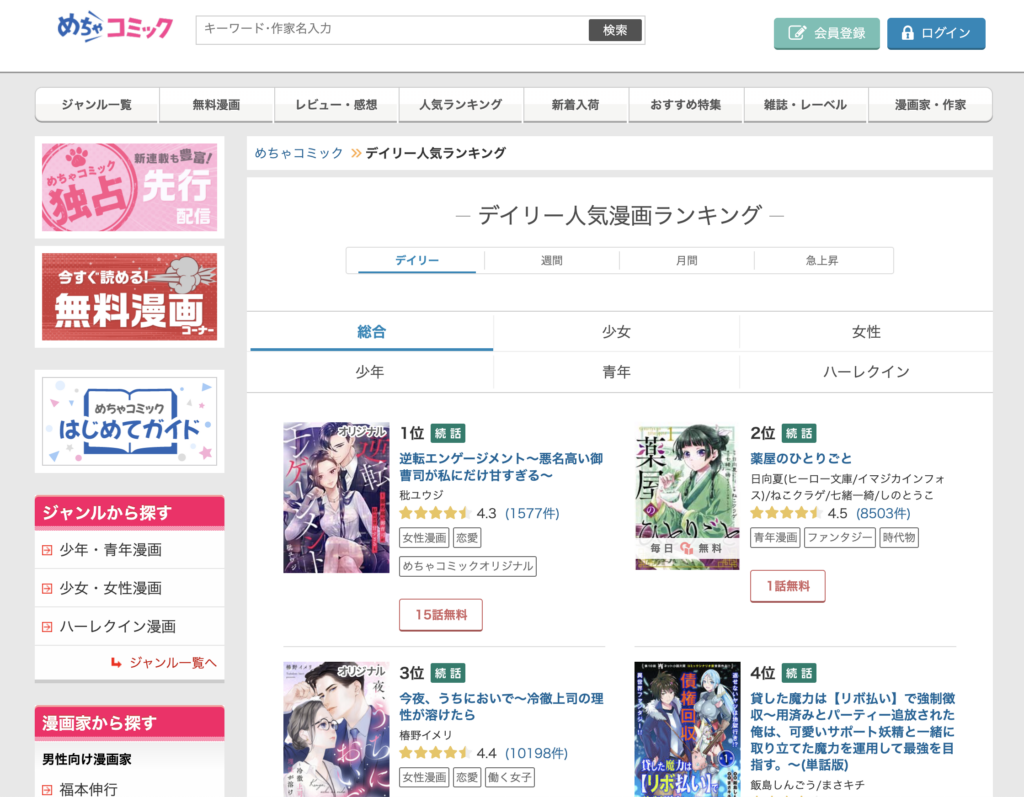Open the 無料漫画コーナー red banner
Screen dimensions: 1024x797
coord(129,297)
